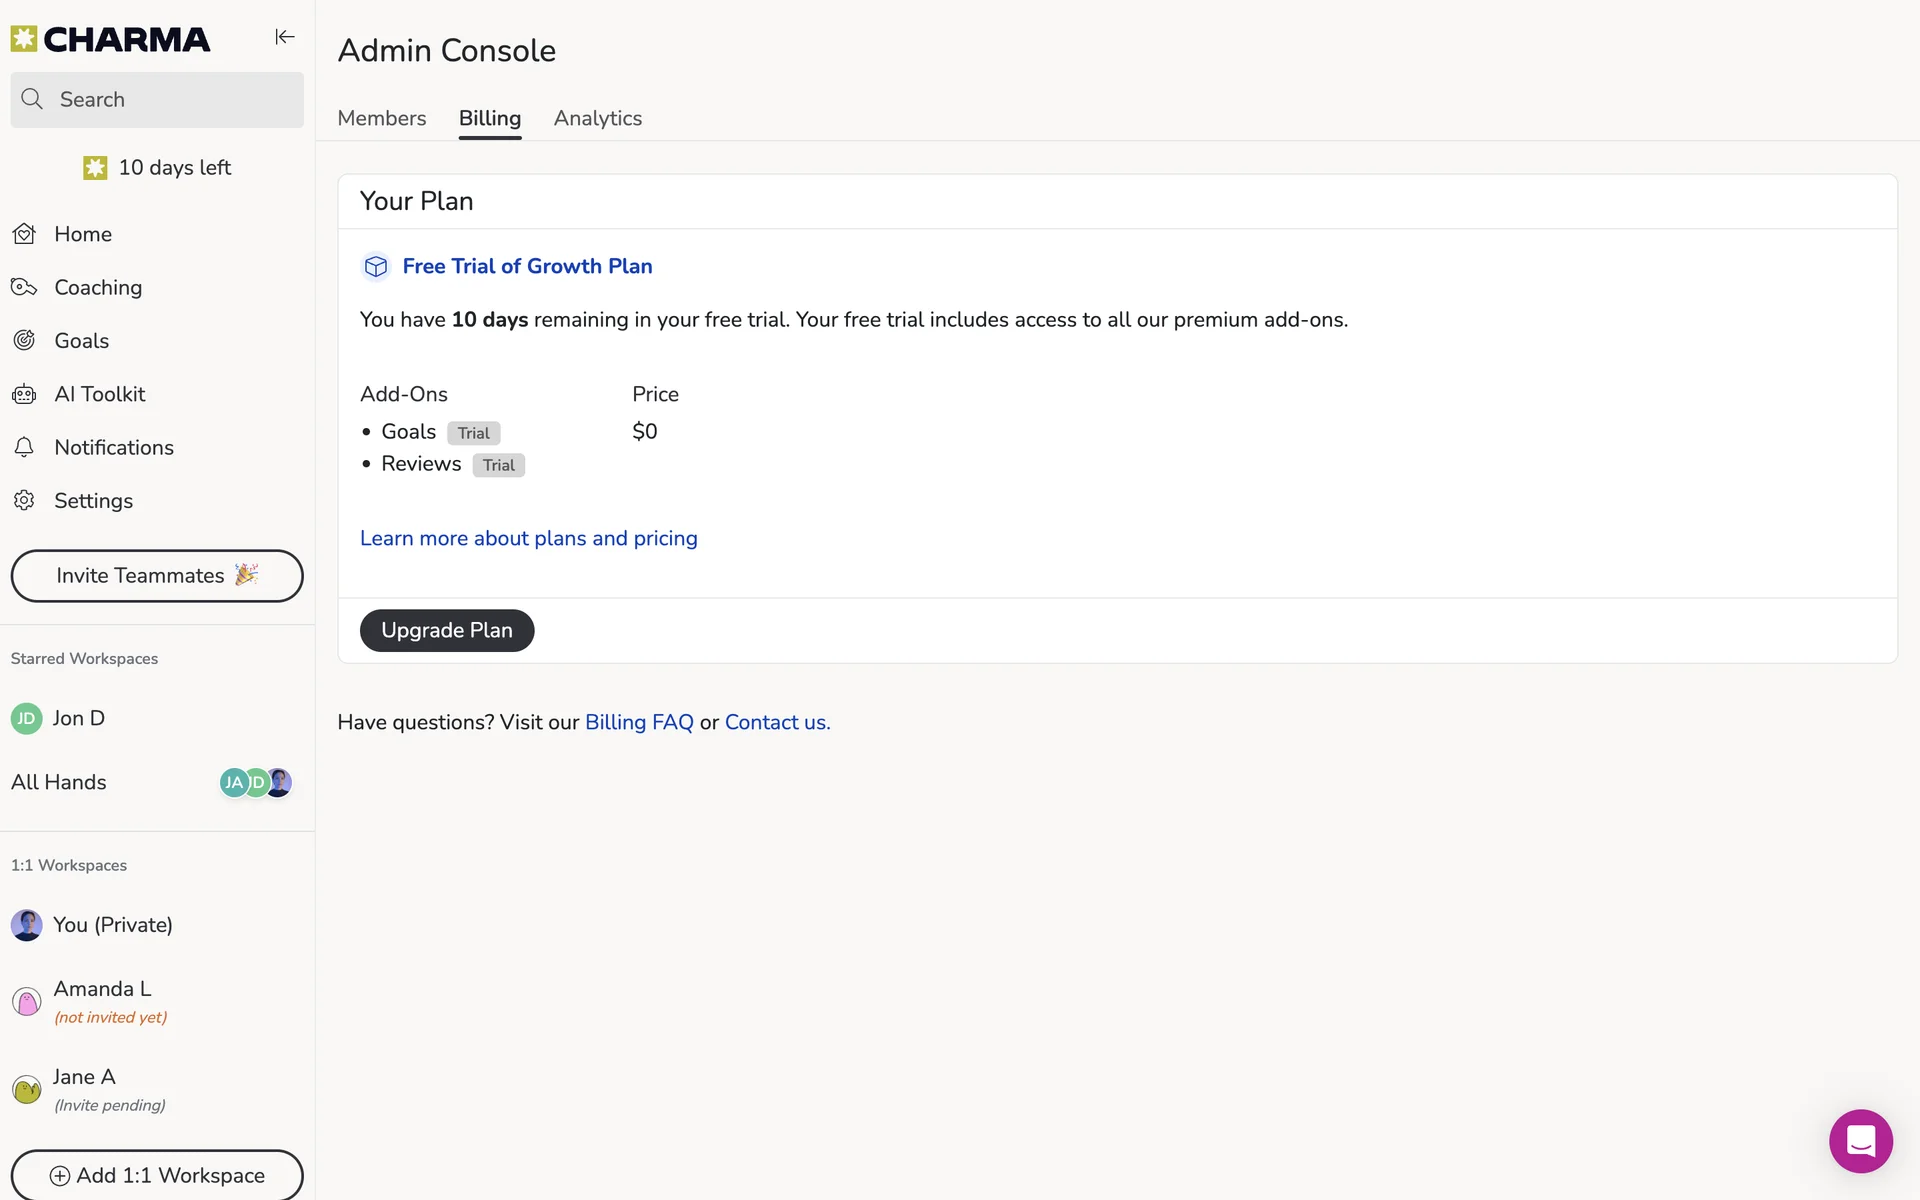Click the Growth Plan box icon
This screenshot has height=1200, width=1920.
(x=376, y=267)
